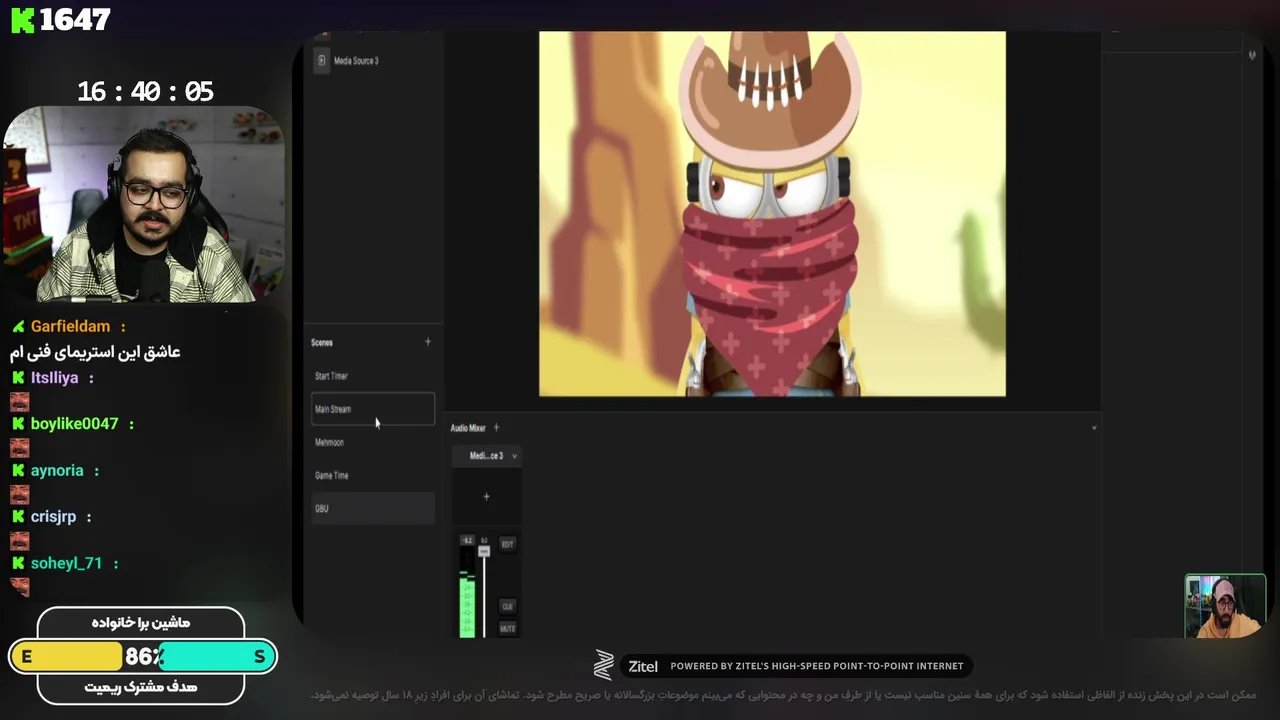Click the 86% goal progress bar
The image size is (1280, 720).
143,656
